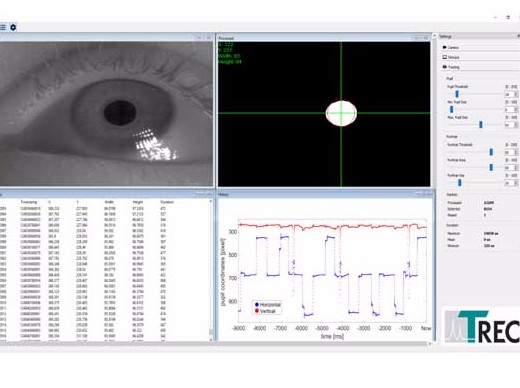Click the Purkinje Size value spinner
Image resolution: width=520 pixels, height=388 pixels.
511,183
